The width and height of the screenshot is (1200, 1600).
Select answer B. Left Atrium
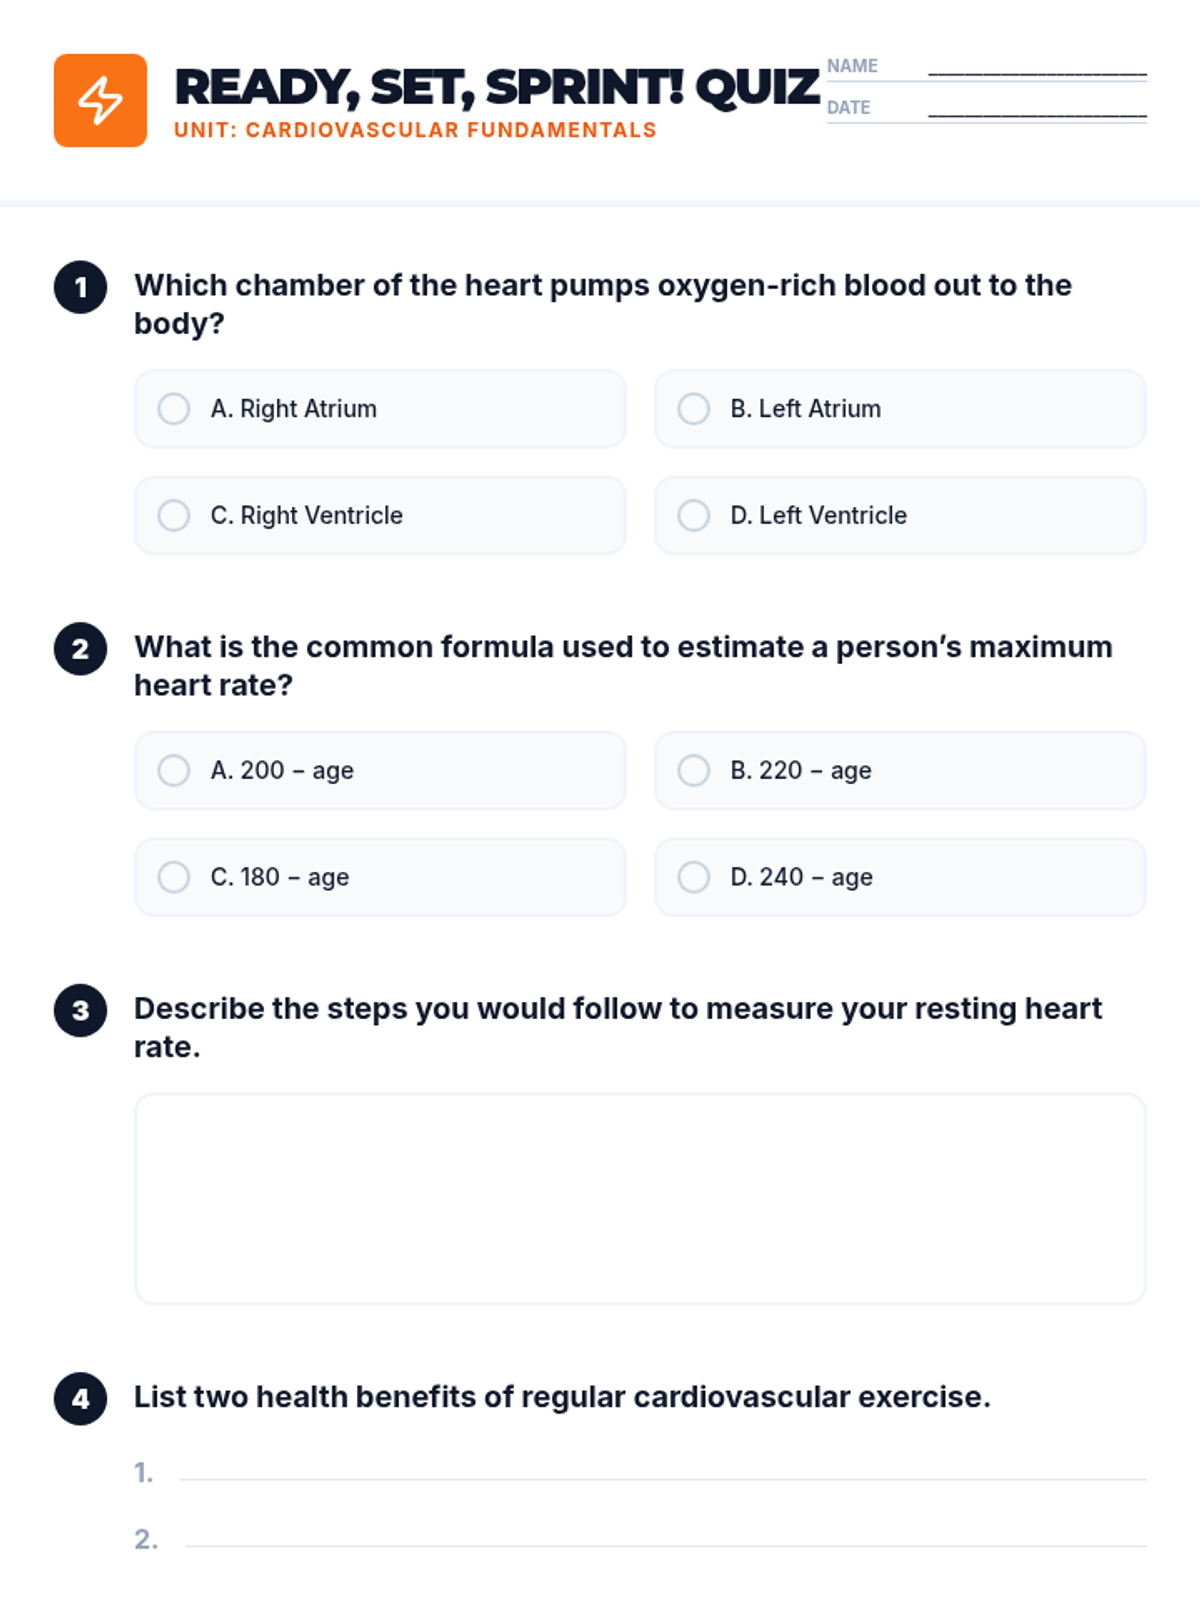694,409
